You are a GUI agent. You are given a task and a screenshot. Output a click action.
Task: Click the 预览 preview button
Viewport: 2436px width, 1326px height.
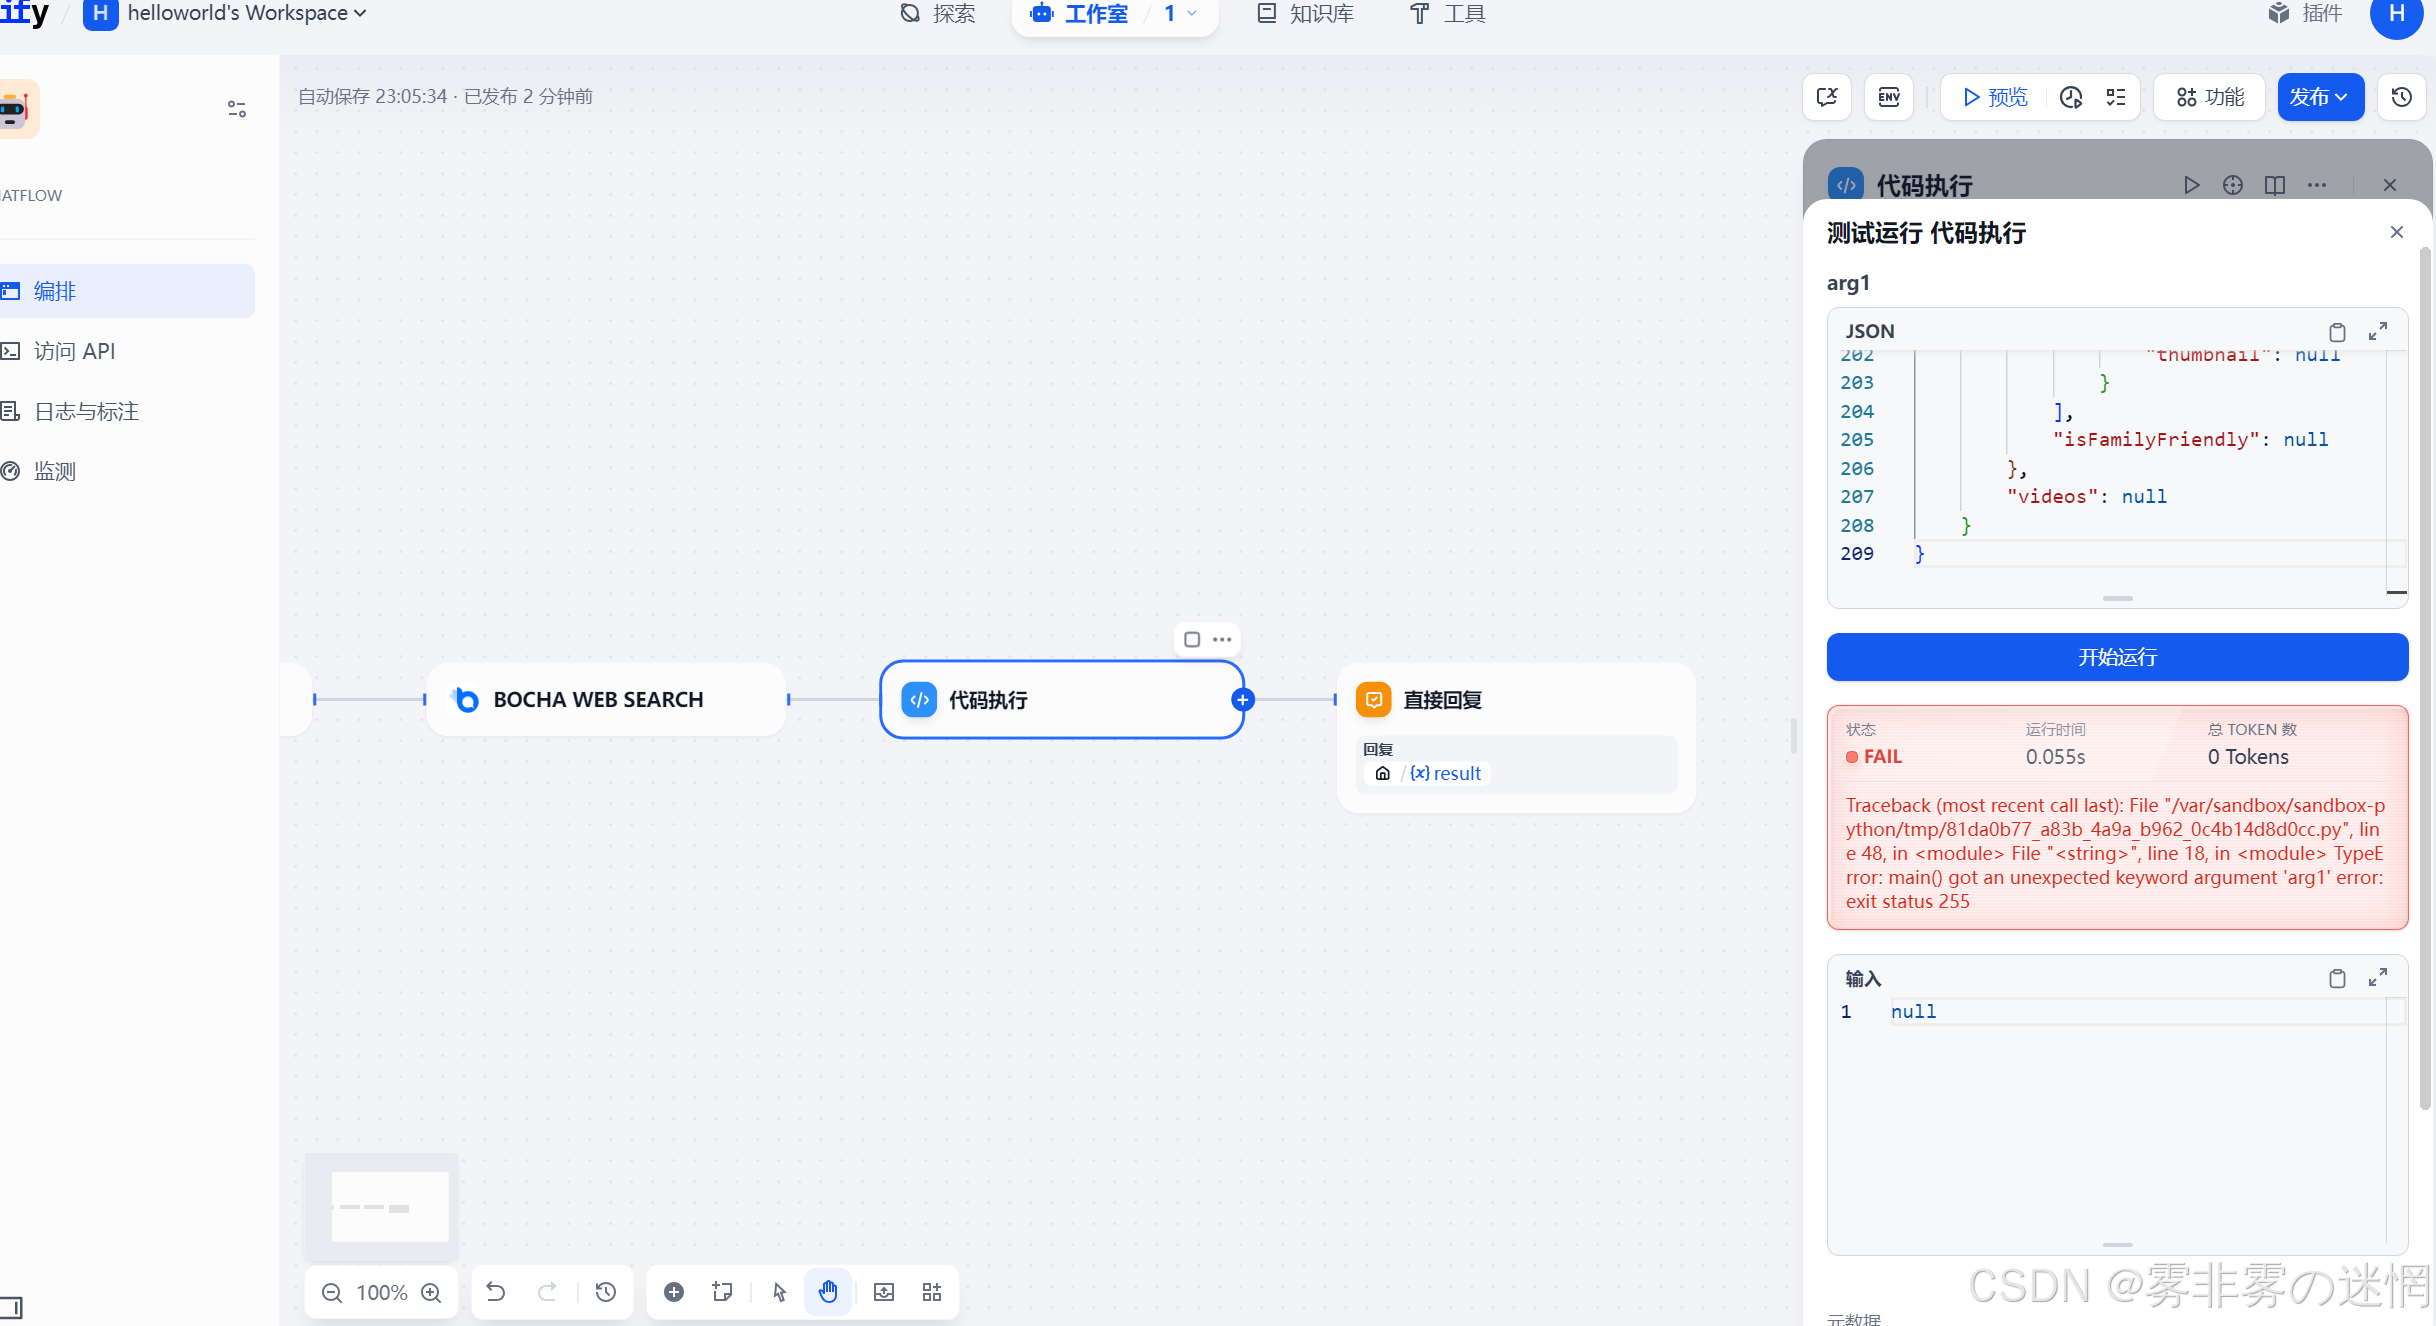pyautogui.click(x=1995, y=97)
